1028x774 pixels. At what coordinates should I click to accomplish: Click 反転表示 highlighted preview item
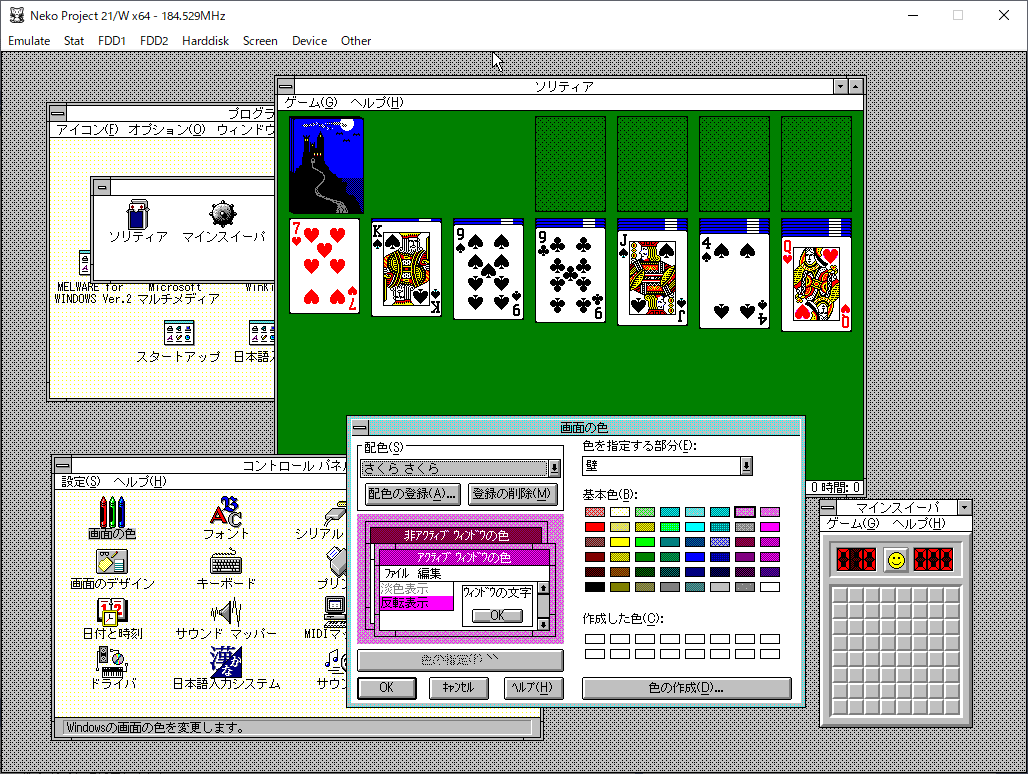[x=416, y=603]
